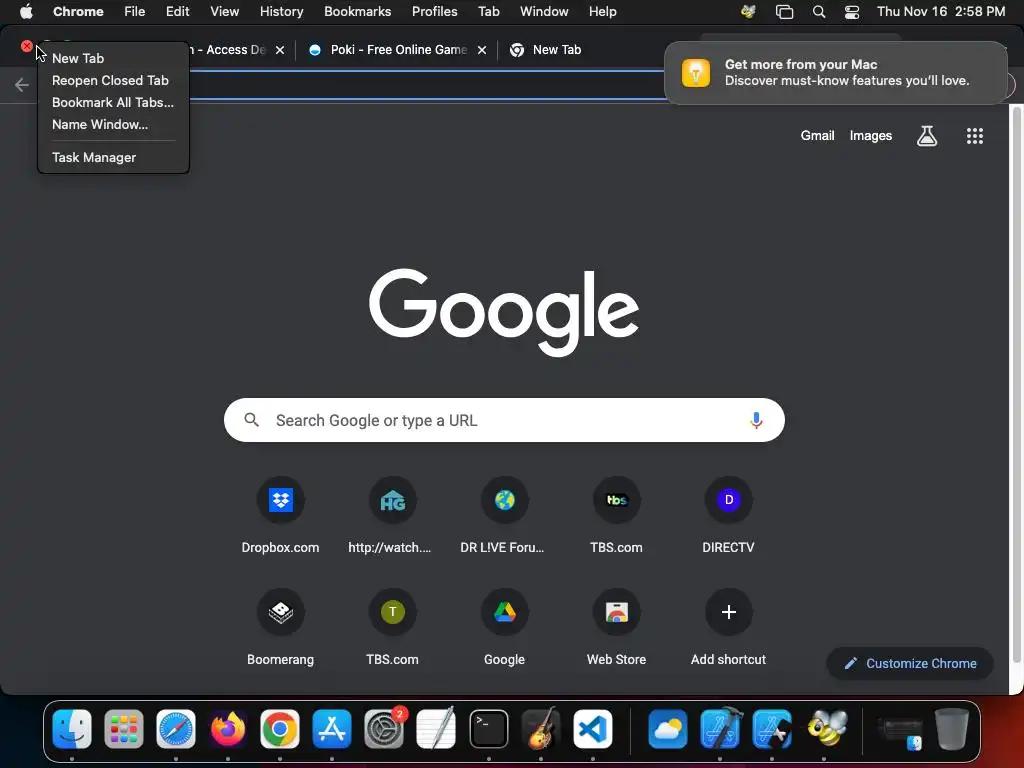
Task: Open System Settings with badge in Dock
Action: coord(384,729)
